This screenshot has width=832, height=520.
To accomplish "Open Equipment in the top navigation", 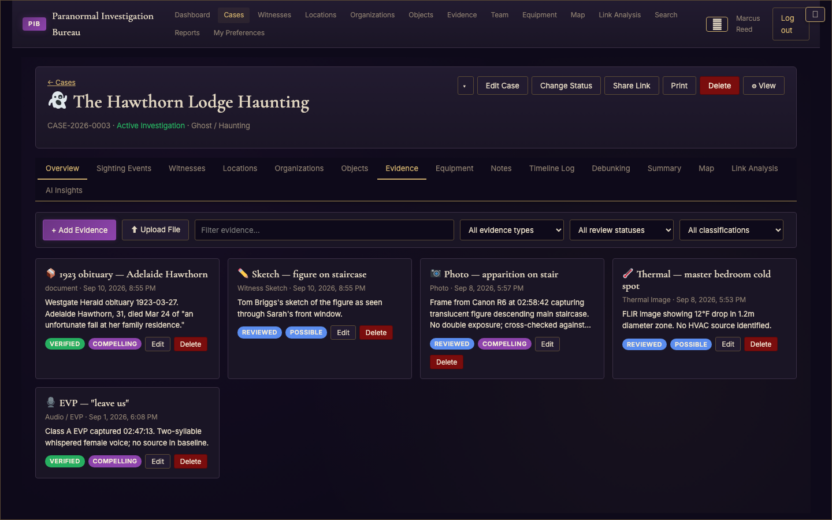I will click(x=539, y=15).
